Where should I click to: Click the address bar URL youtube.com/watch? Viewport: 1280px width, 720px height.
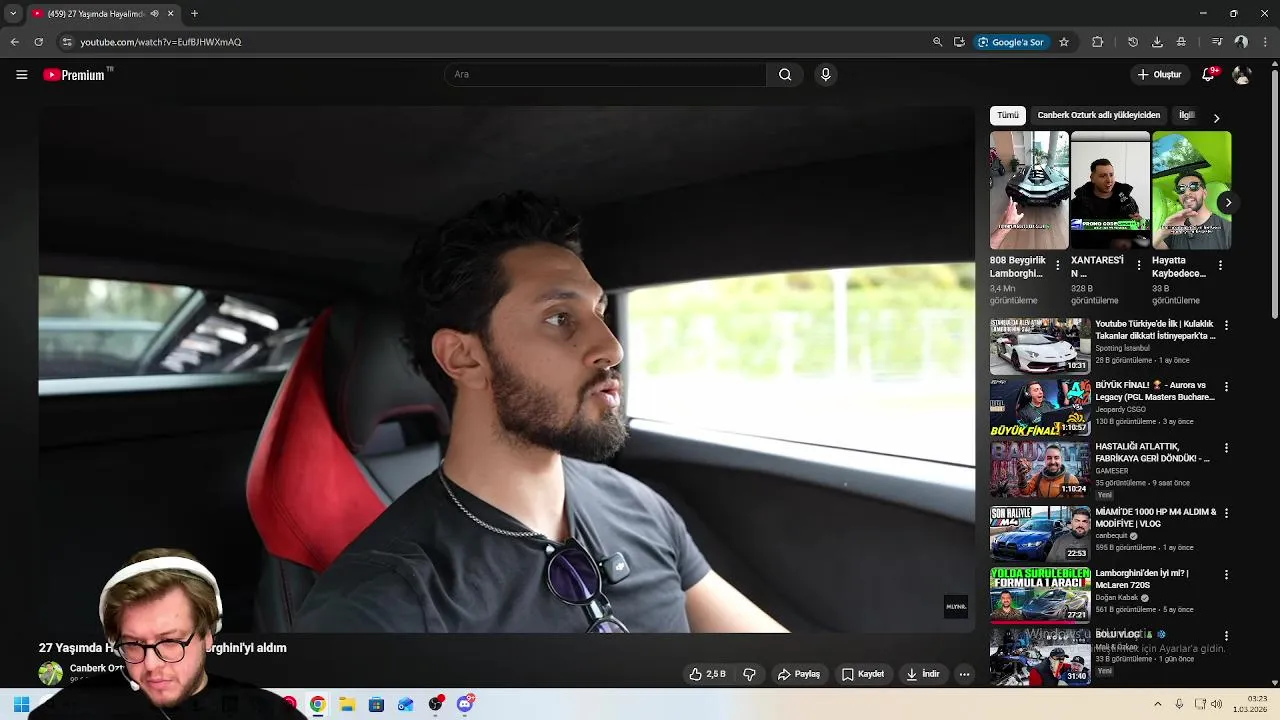(x=161, y=42)
